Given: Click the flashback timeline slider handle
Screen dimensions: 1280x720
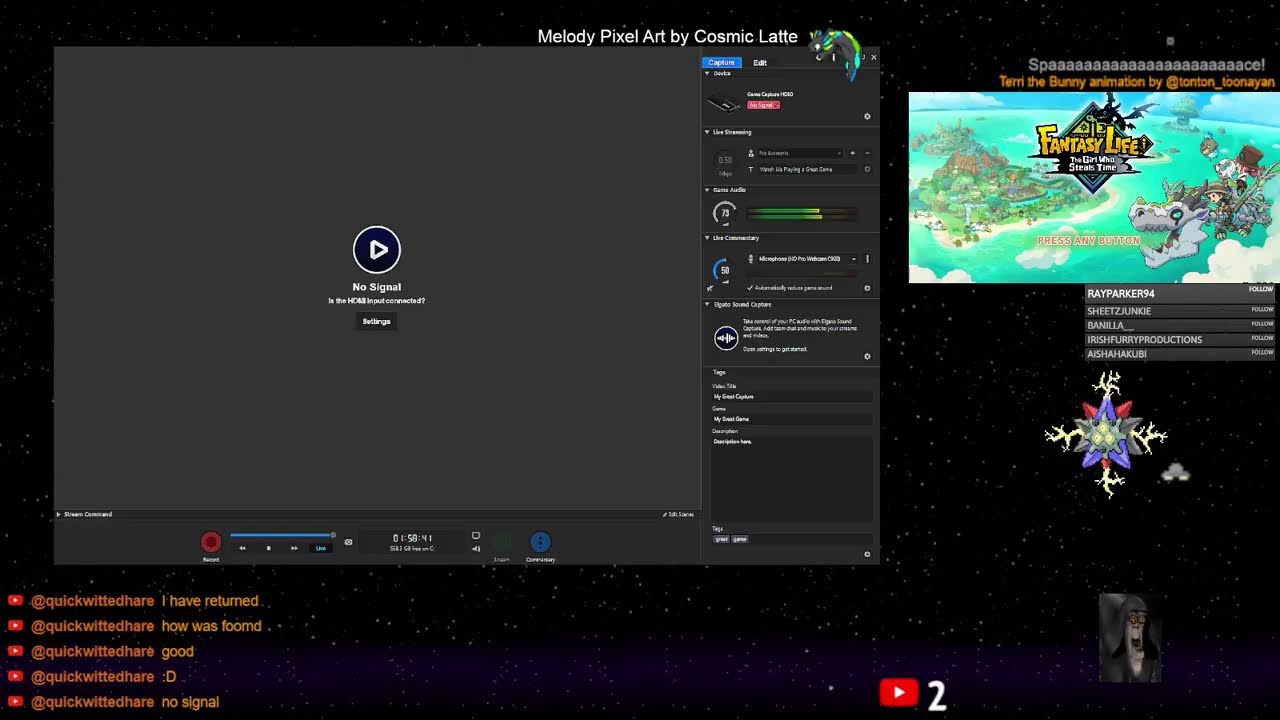Looking at the screenshot, I should point(333,535).
